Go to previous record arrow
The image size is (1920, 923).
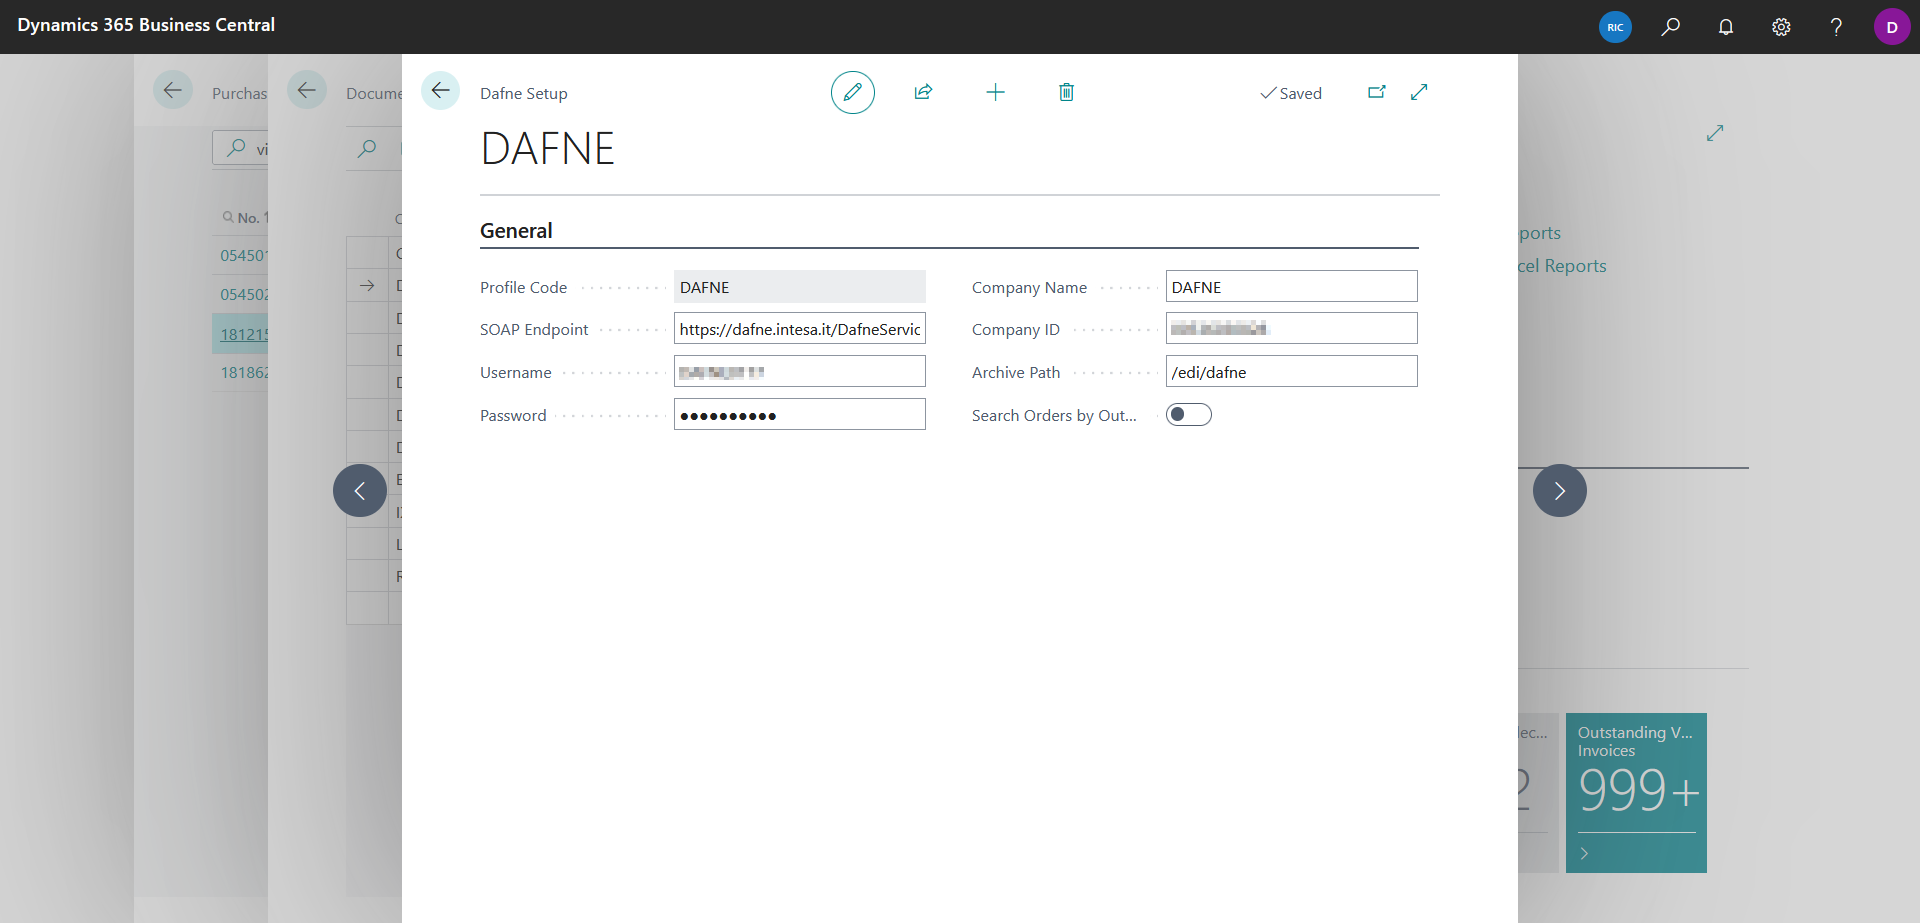pos(360,490)
